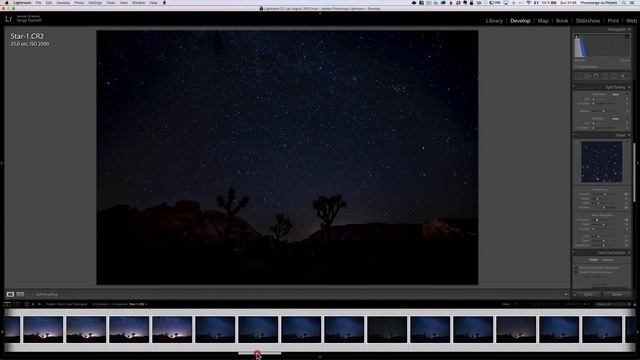640x360 pixels.
Task: Hide the Detail preview with its disclosure triangle
Action: (x=627, y=142)
